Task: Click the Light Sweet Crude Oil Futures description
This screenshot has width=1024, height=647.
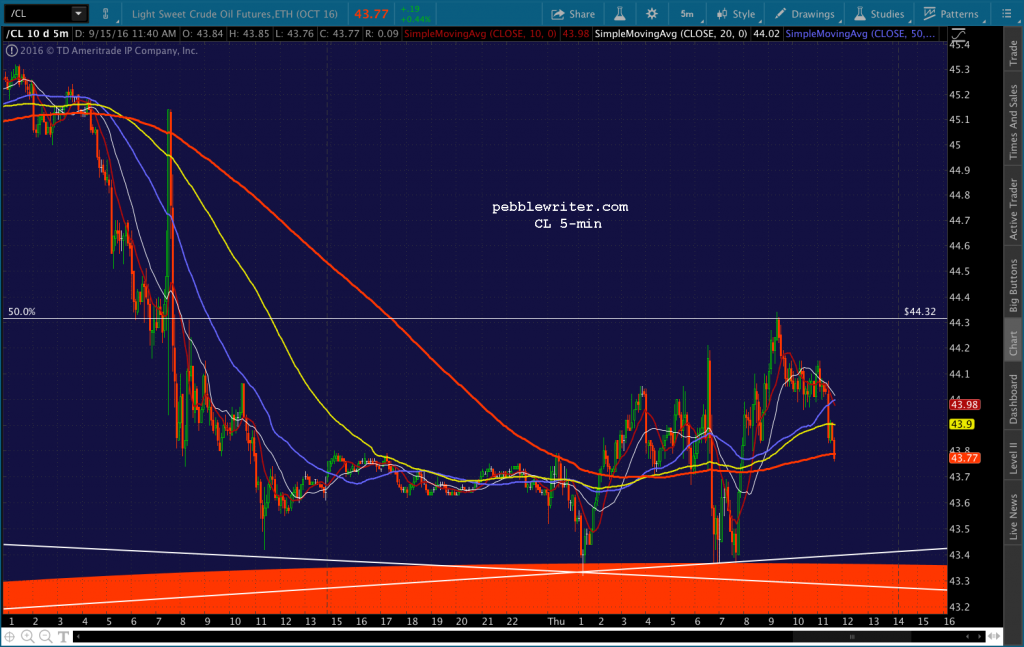Action: [234, 14]
